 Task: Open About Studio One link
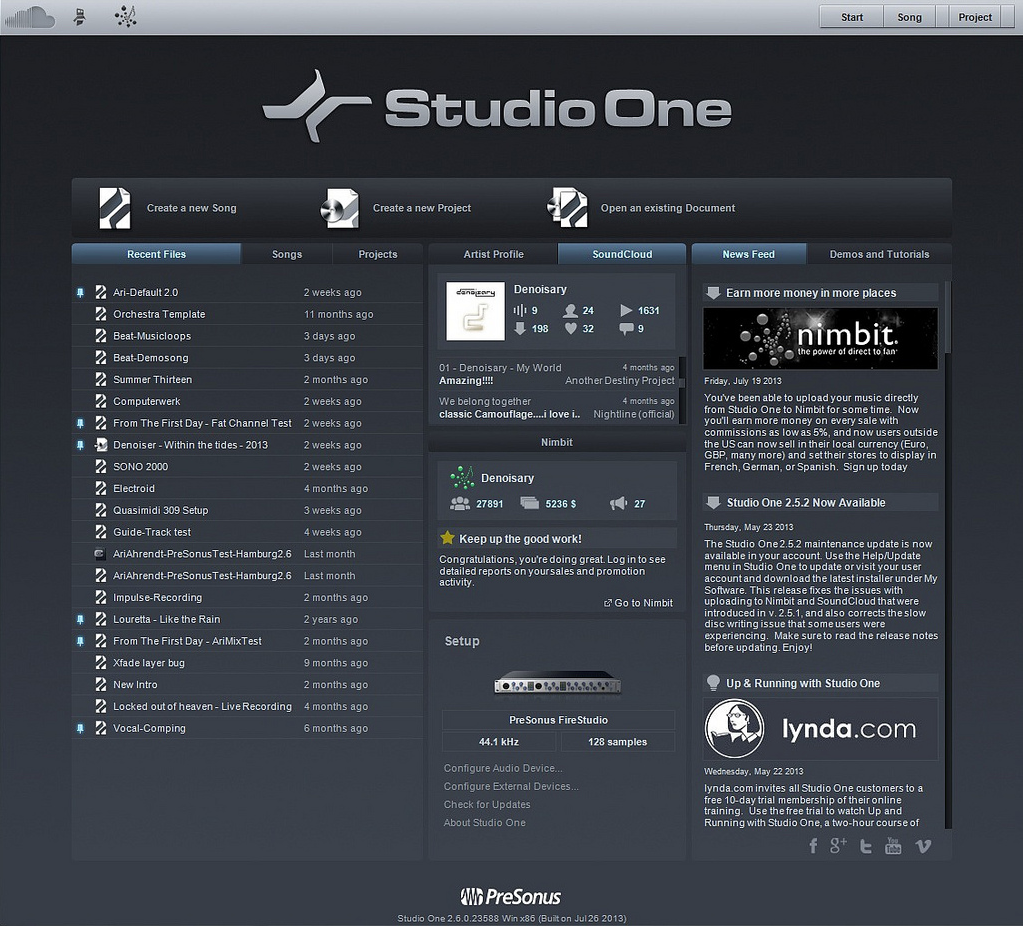[x=485, y=823]
